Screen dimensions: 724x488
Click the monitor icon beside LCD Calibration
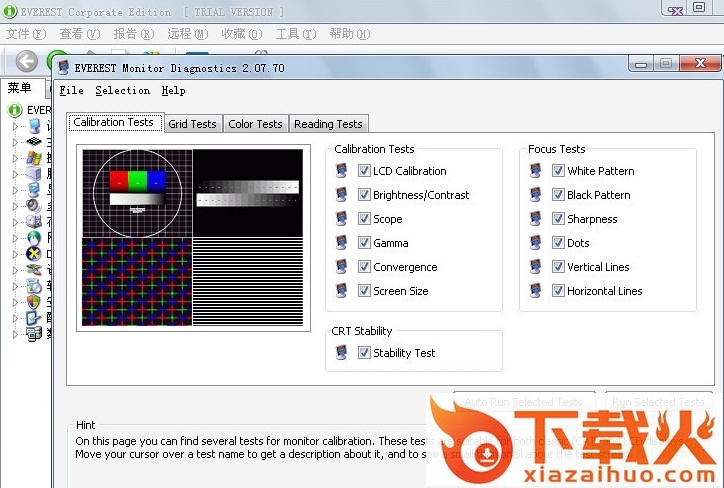coord(341,171)
